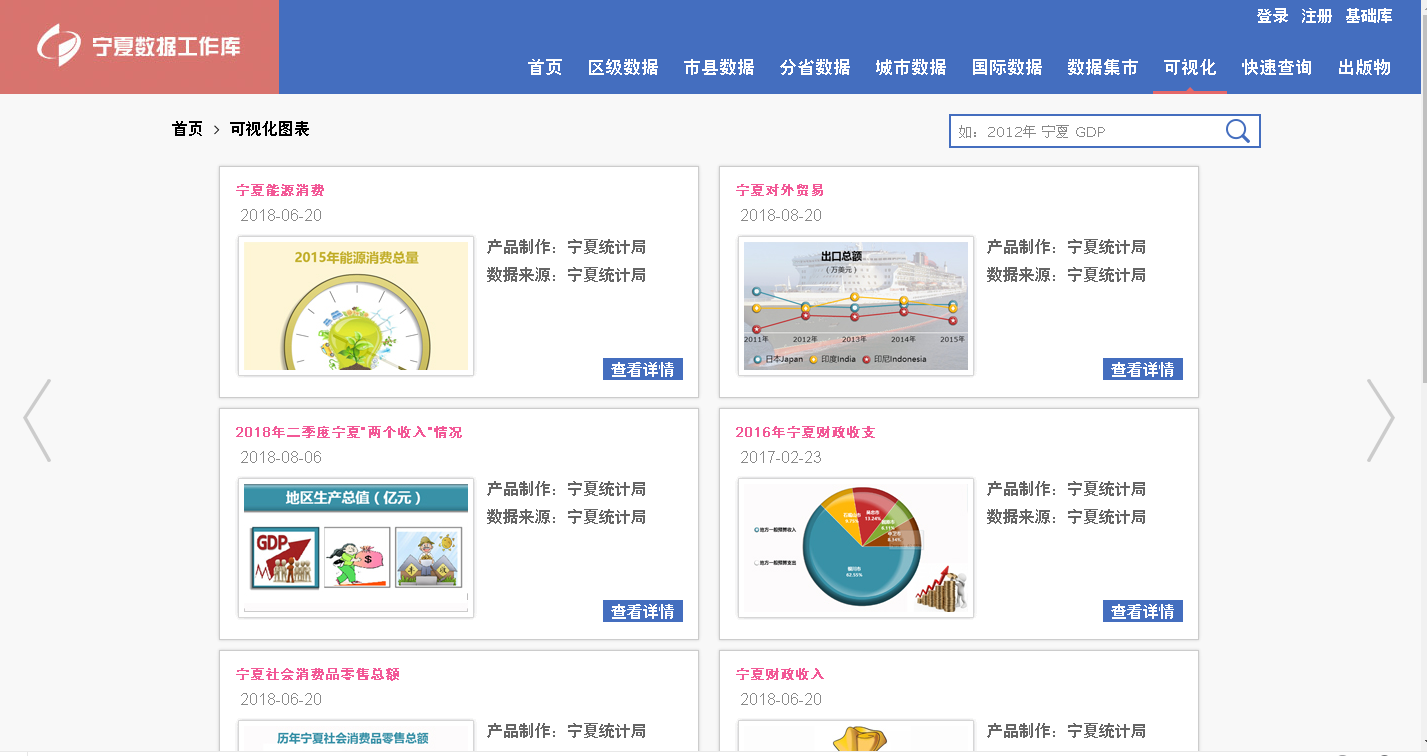Viewport: 1427px width, 756px height.
Task: Click the 登录 link
Action: 1272,16
